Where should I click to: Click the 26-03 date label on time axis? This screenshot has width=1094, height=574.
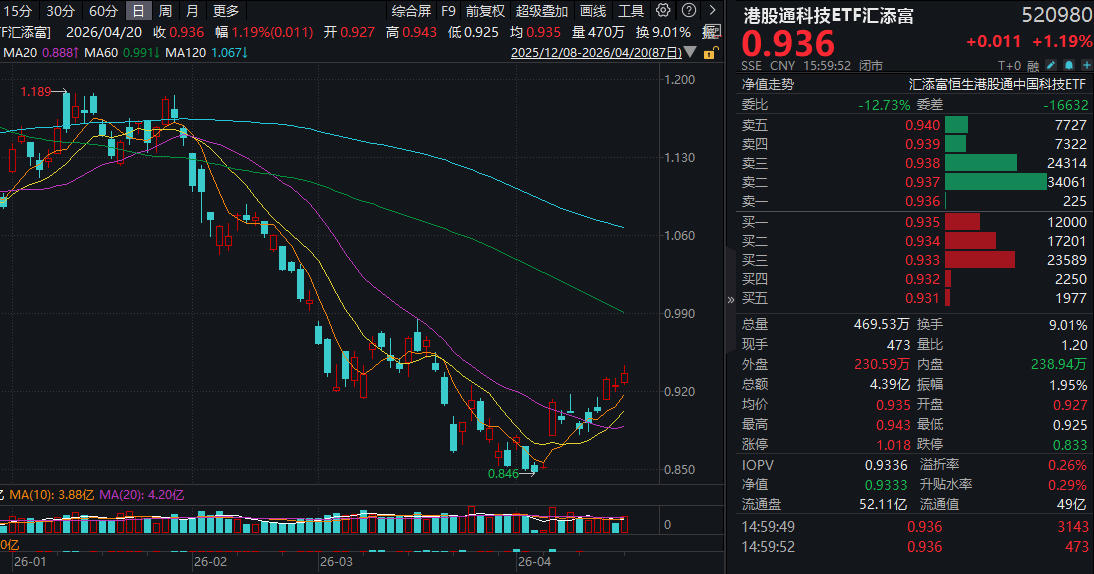[x=336, y=561]
